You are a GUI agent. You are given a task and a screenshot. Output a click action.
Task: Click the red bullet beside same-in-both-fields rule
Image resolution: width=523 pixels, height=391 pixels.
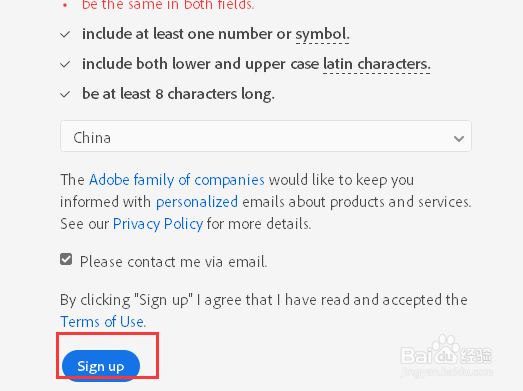tap(65, 5)
